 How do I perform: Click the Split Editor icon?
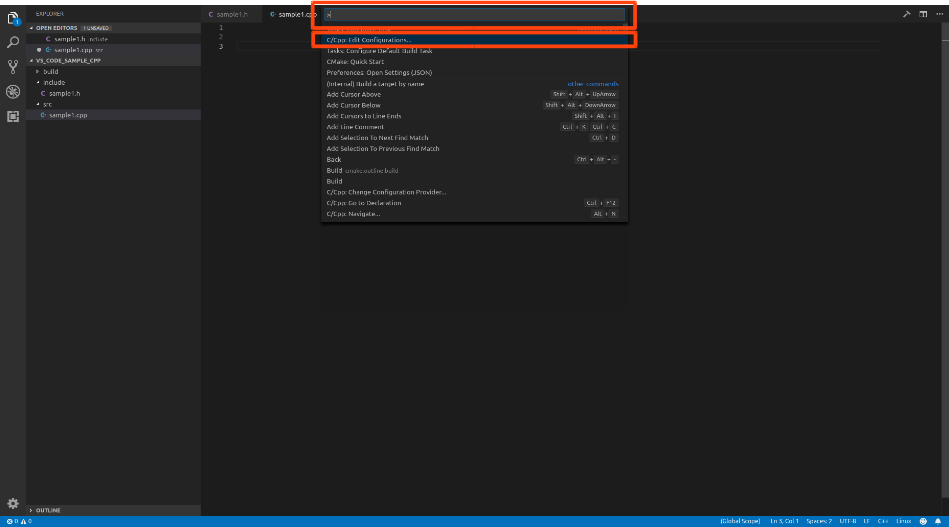tap(923, 14)
